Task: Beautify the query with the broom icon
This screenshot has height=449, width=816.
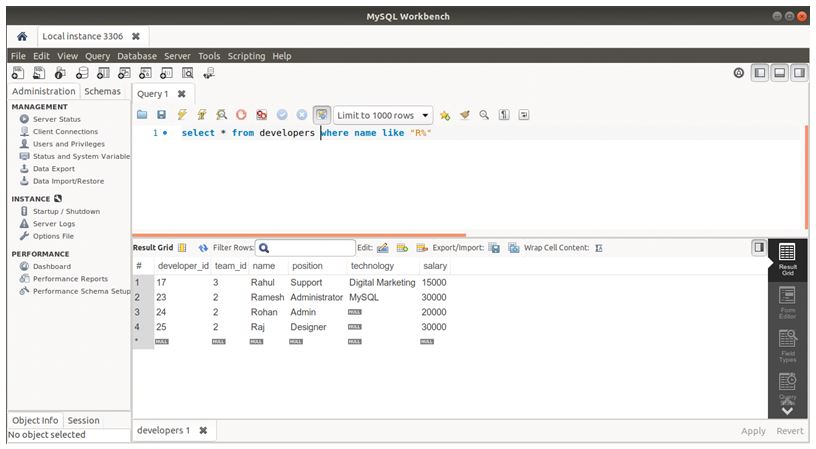Action: [465, 115]
